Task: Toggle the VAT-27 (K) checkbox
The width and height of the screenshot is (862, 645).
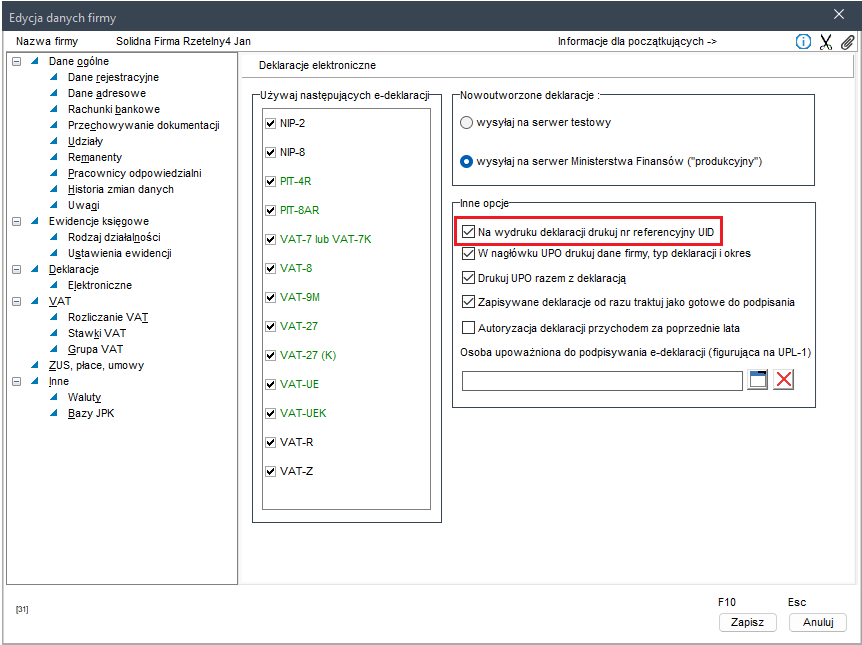Action: pos(270,355)
